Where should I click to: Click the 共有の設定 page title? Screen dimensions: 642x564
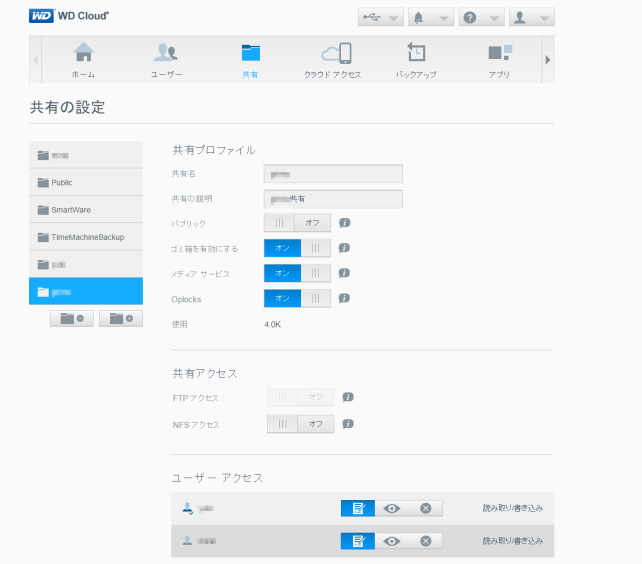point(68,107)
